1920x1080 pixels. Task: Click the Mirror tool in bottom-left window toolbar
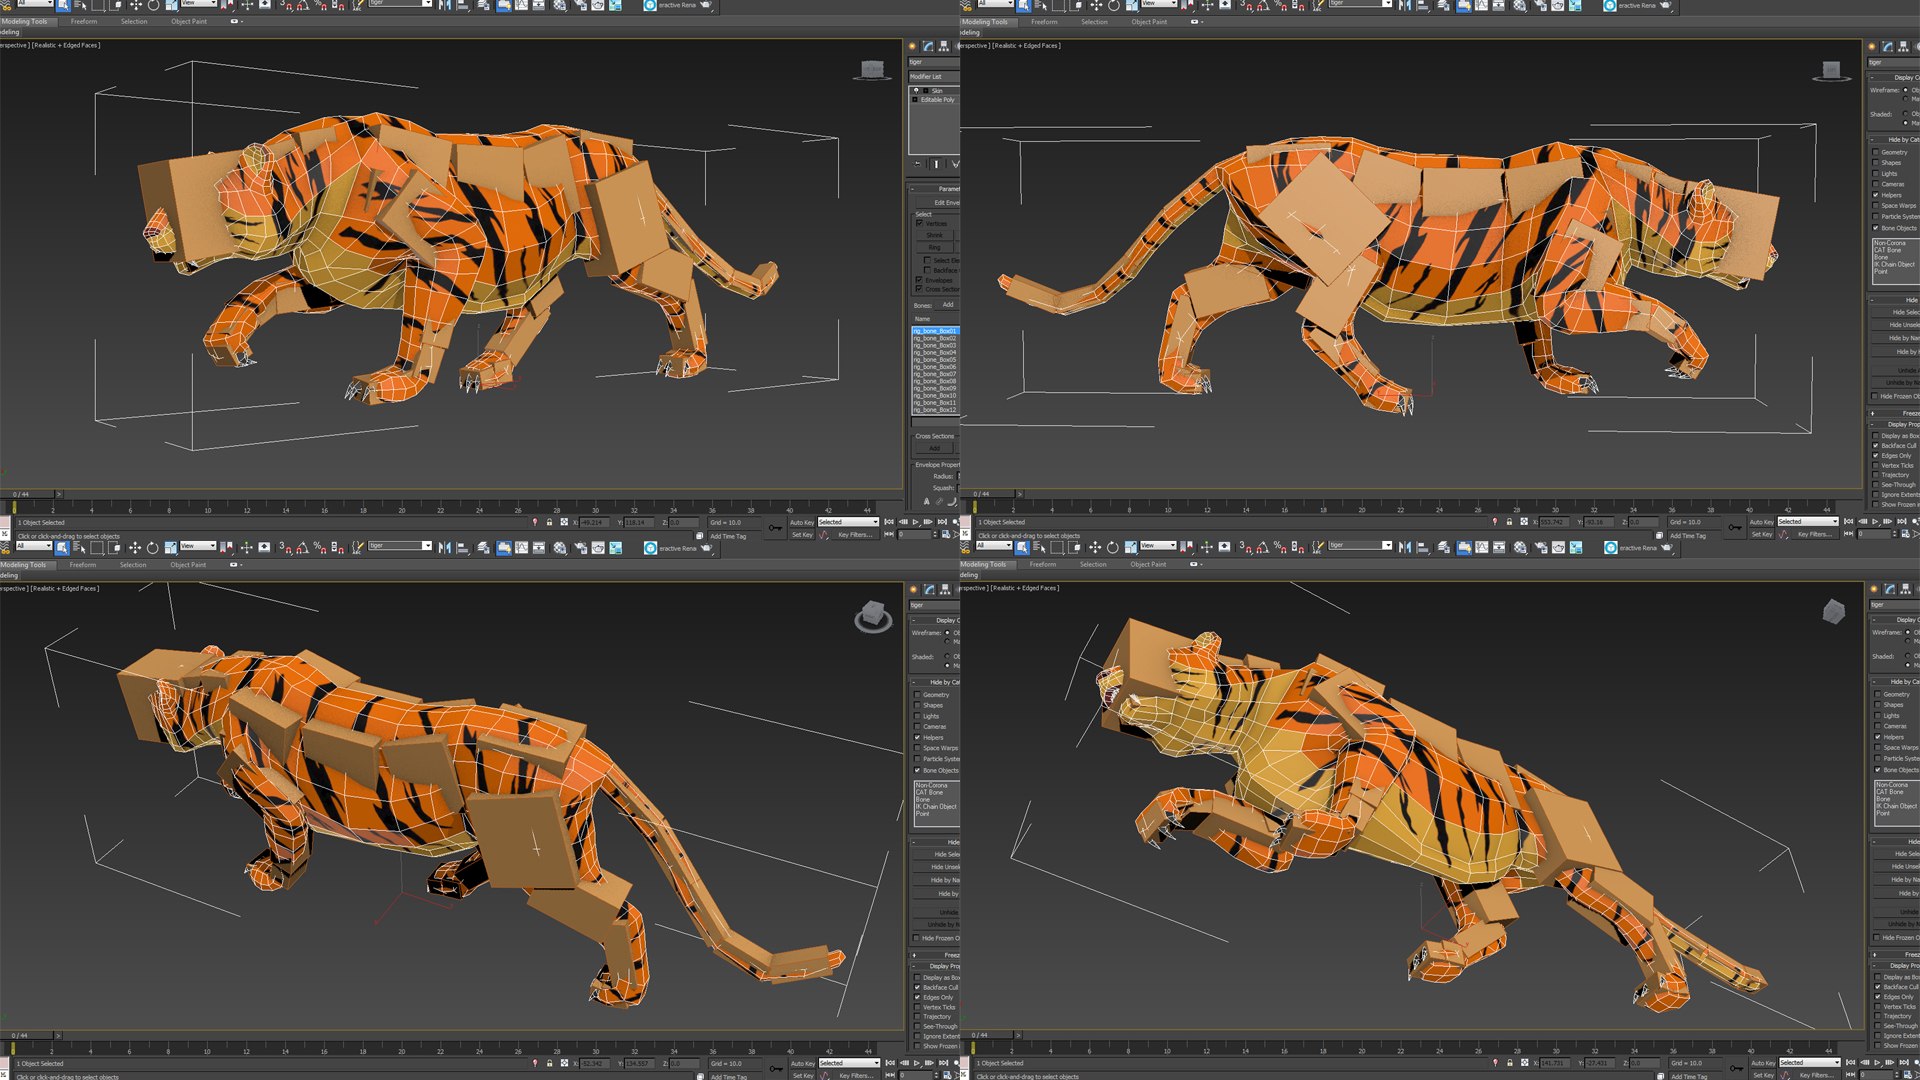pyautogui.click(x=445, y=548)
